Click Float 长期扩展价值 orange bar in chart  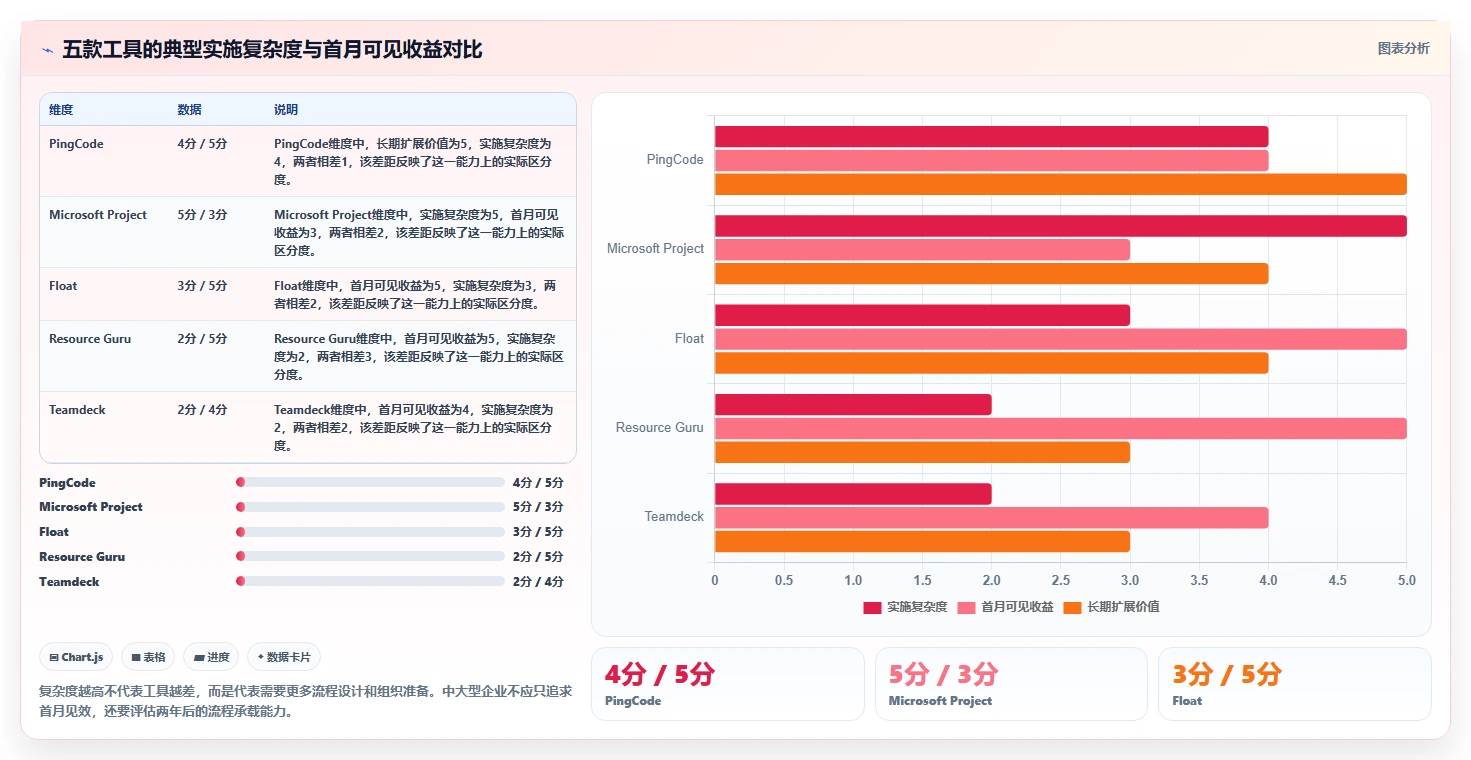pos(991,363)
